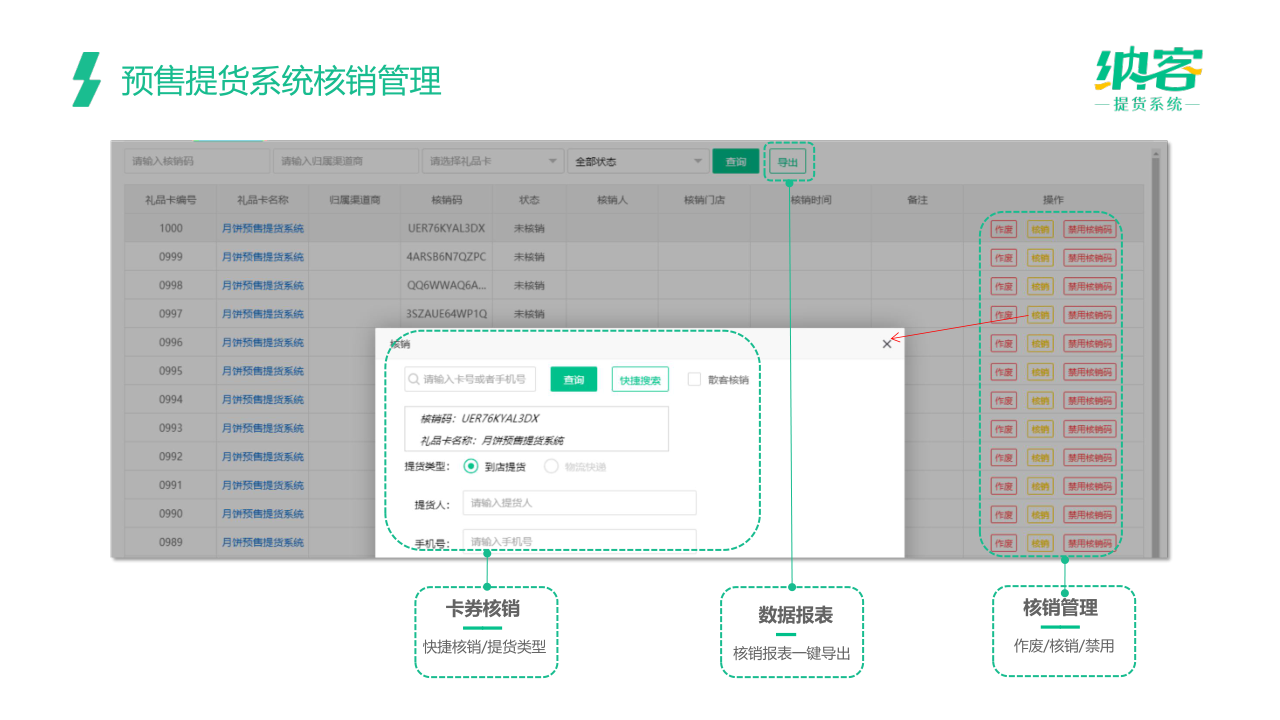Toggle the 散客核销 checkbox

tap(694, 379)
